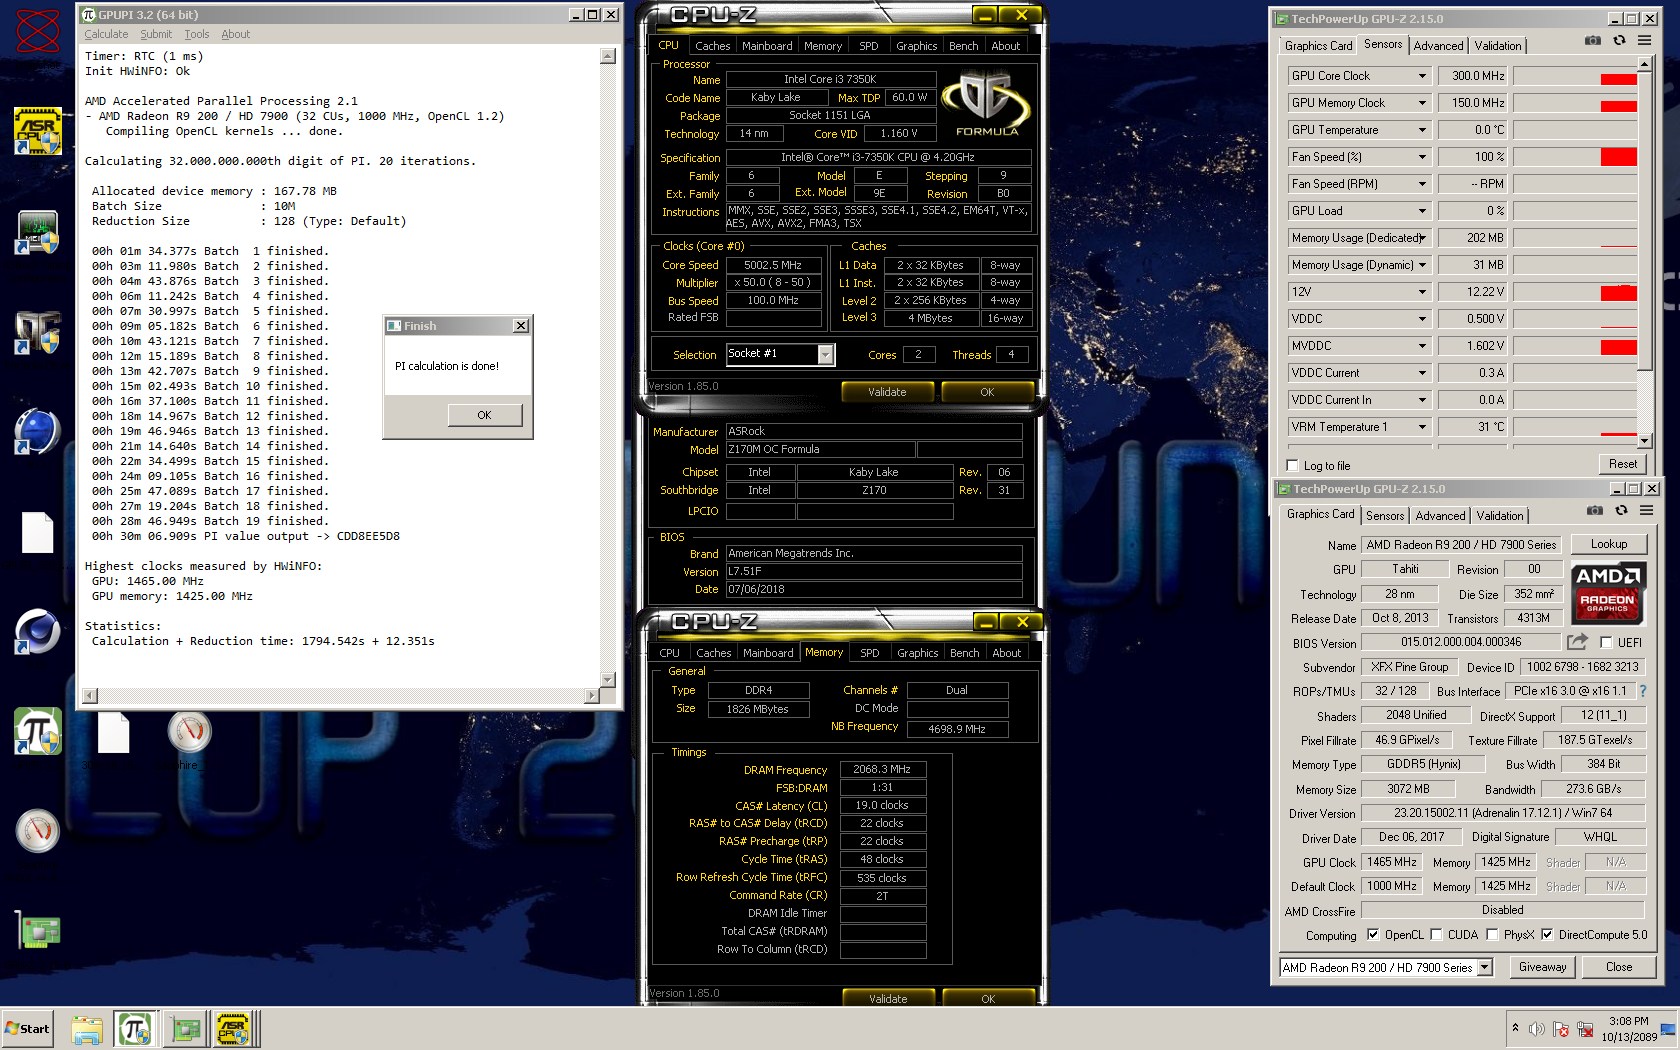Image resolution: width=1680 pixels, height=1050 pixels.
Task: Click the Windows Start button
Action: pos(27,1029)
